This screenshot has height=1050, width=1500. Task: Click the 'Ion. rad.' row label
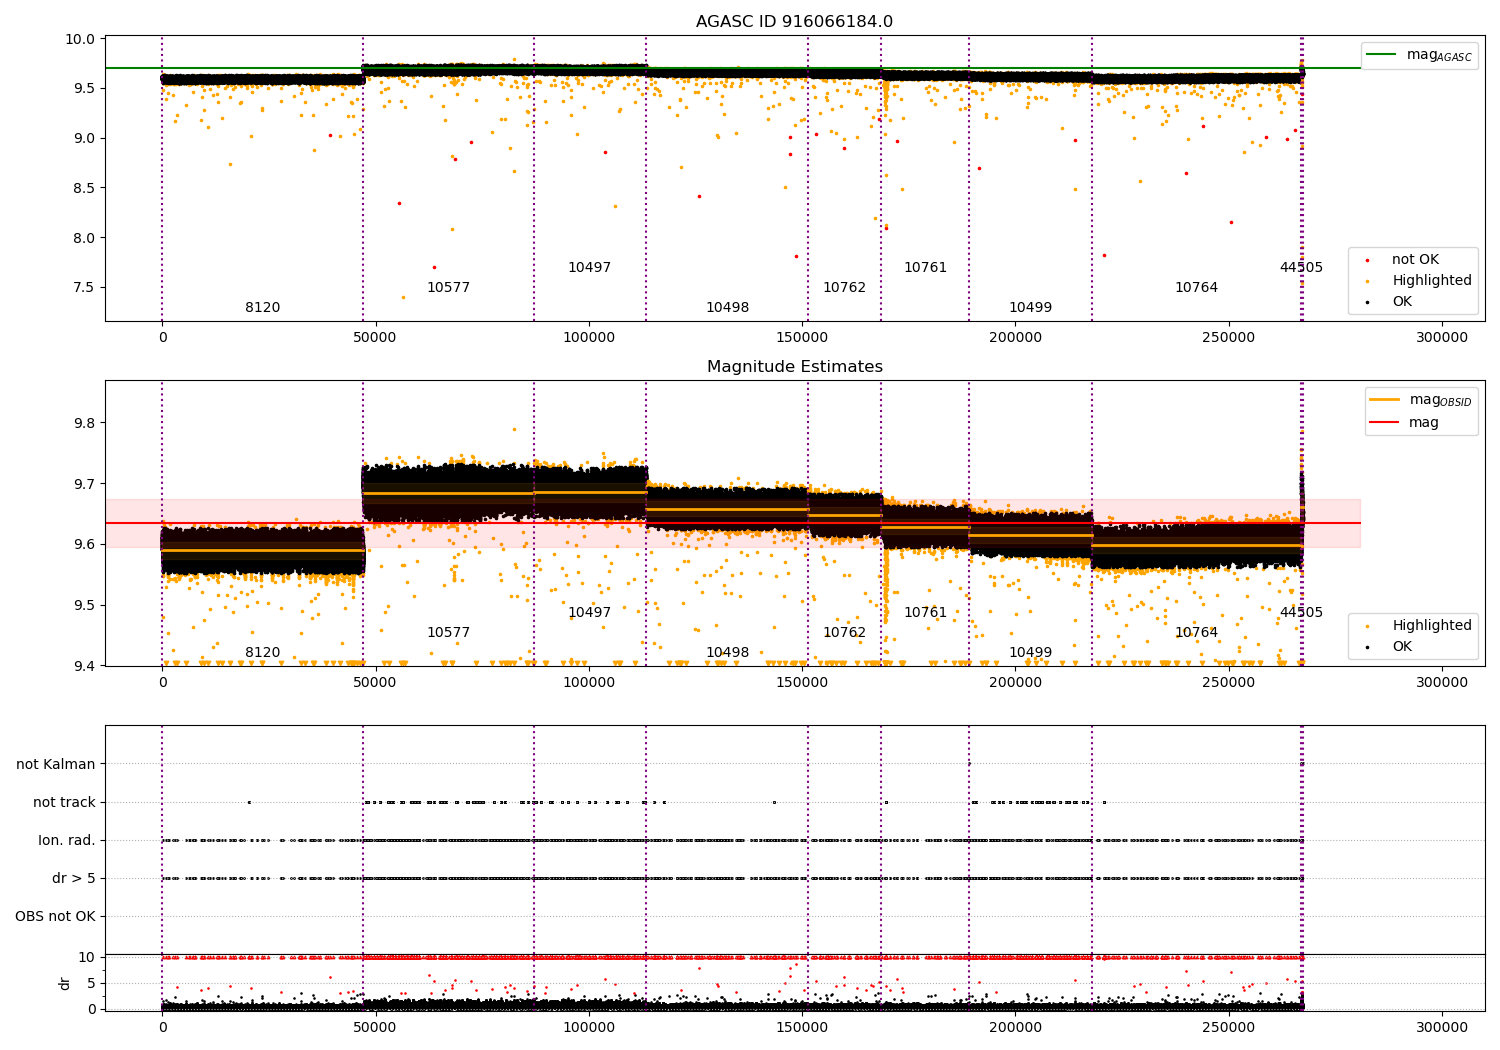(x=67, y=840)
